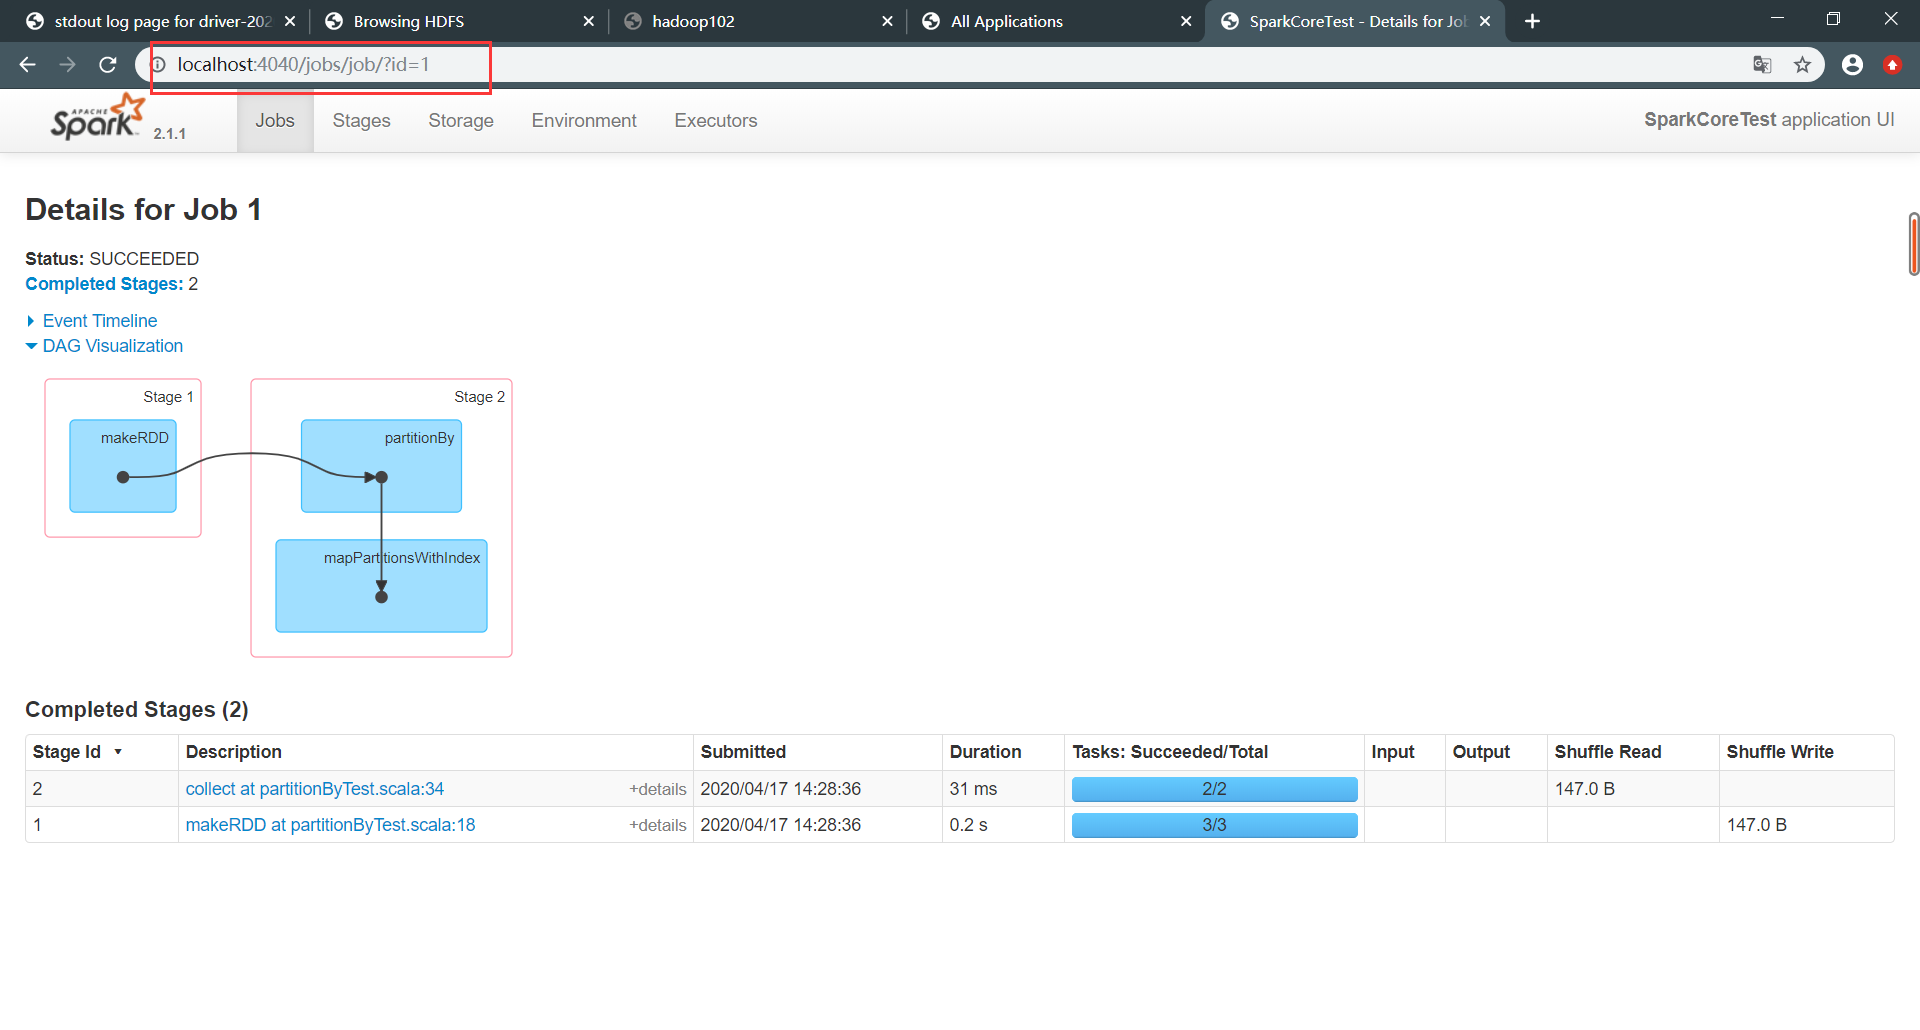Image resolution: width=1920 pixels, height=1030 pixels.
Task: Expand details for the collect stage
Action: click(x=657, y=789)
